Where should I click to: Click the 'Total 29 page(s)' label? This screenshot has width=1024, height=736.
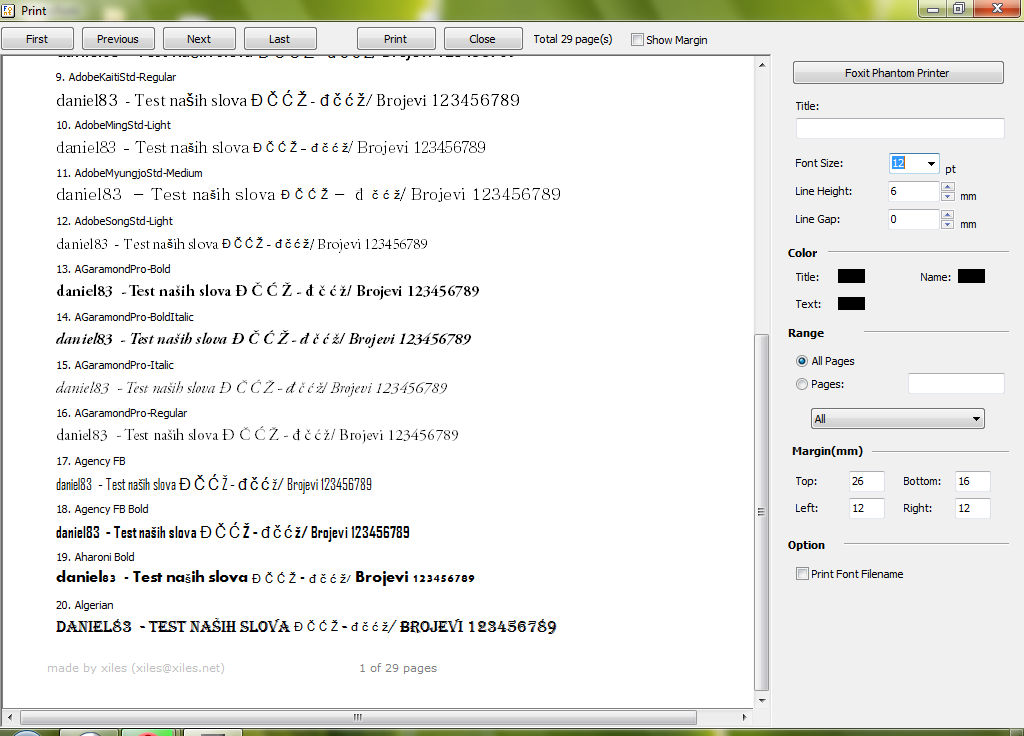[573, 39]
